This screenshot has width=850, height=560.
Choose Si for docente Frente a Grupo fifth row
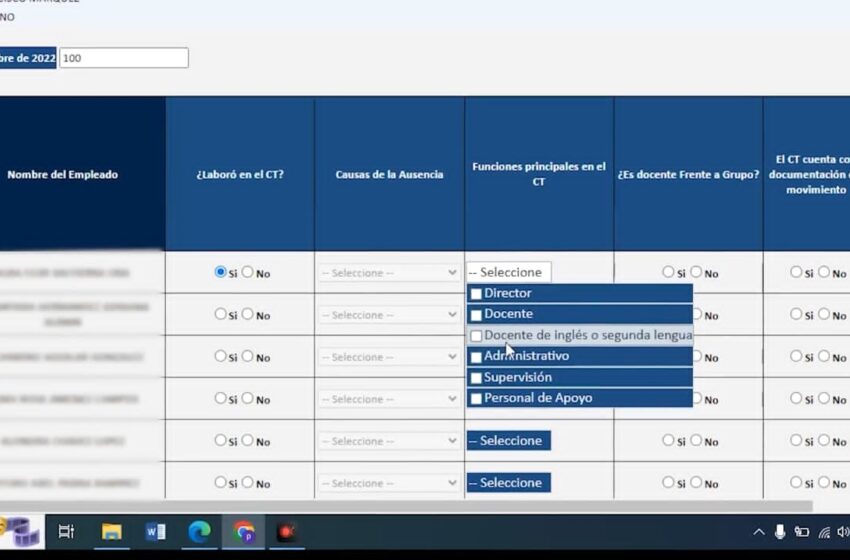pyautogui.click(x=668, y=440)
